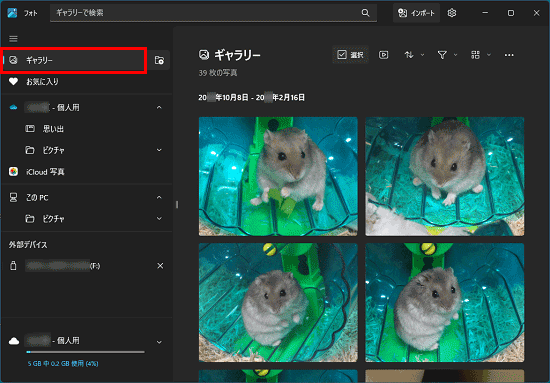Click the インポート import button
This screenshot has width=550, height=383.
click(x=416, y=13)
